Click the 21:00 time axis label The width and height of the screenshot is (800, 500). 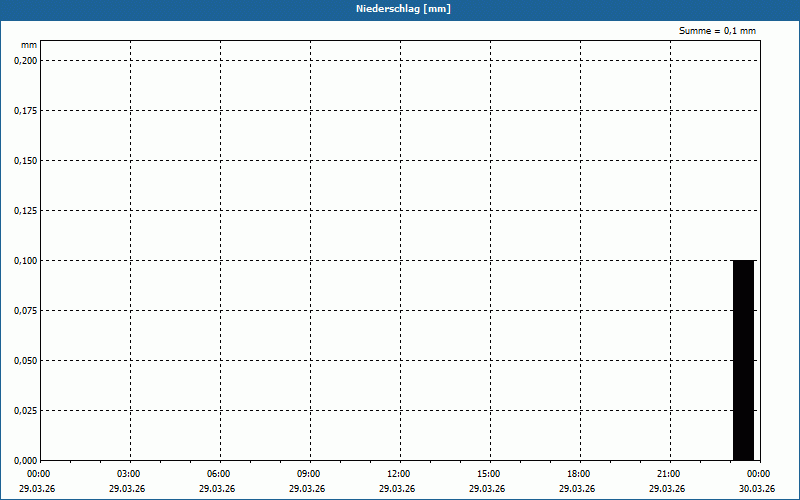point(668,474)
